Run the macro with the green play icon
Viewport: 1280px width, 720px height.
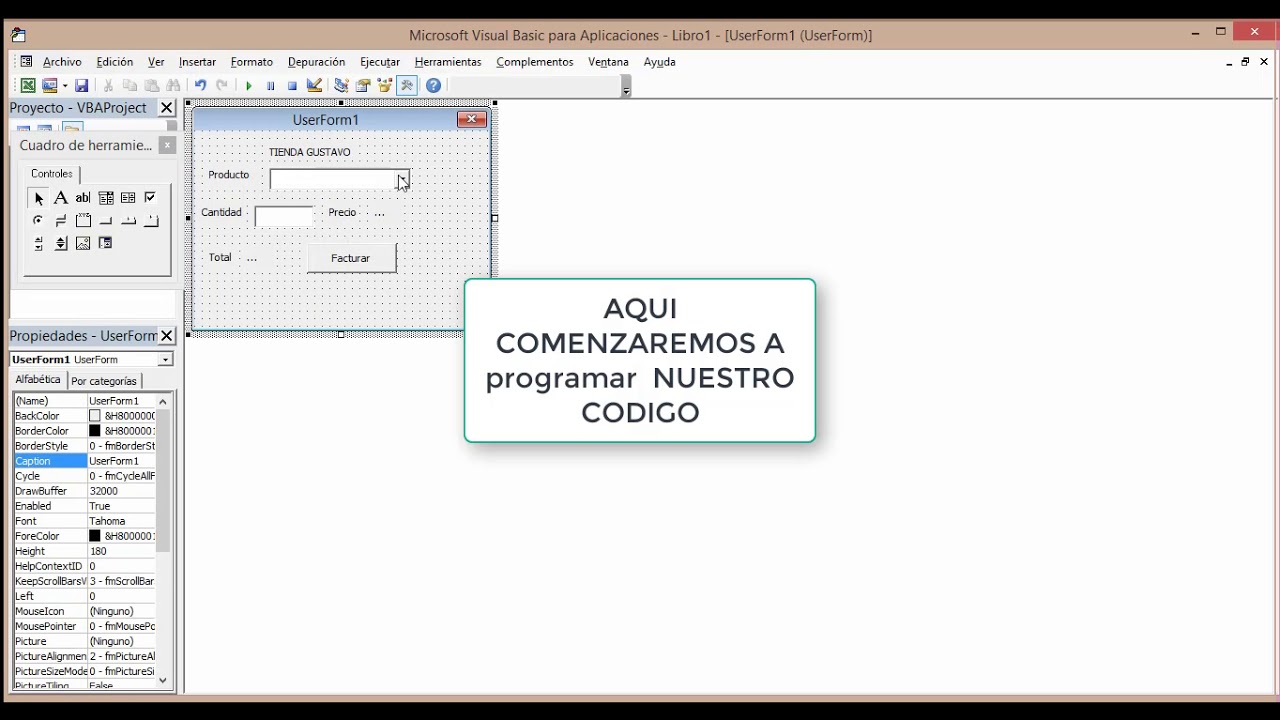(x=248, y=86)
